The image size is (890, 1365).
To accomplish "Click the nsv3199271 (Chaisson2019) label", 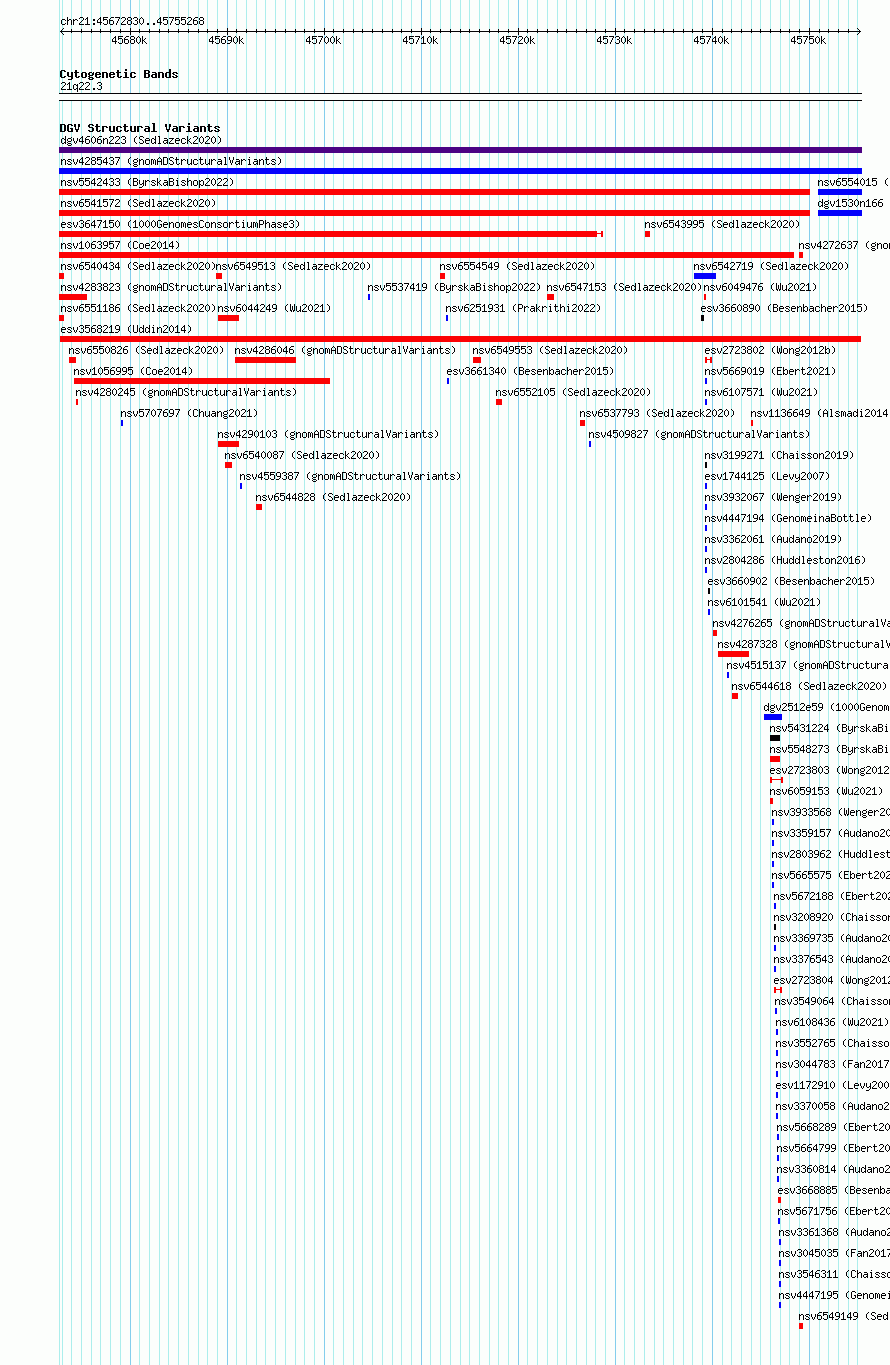I will 779,456.
